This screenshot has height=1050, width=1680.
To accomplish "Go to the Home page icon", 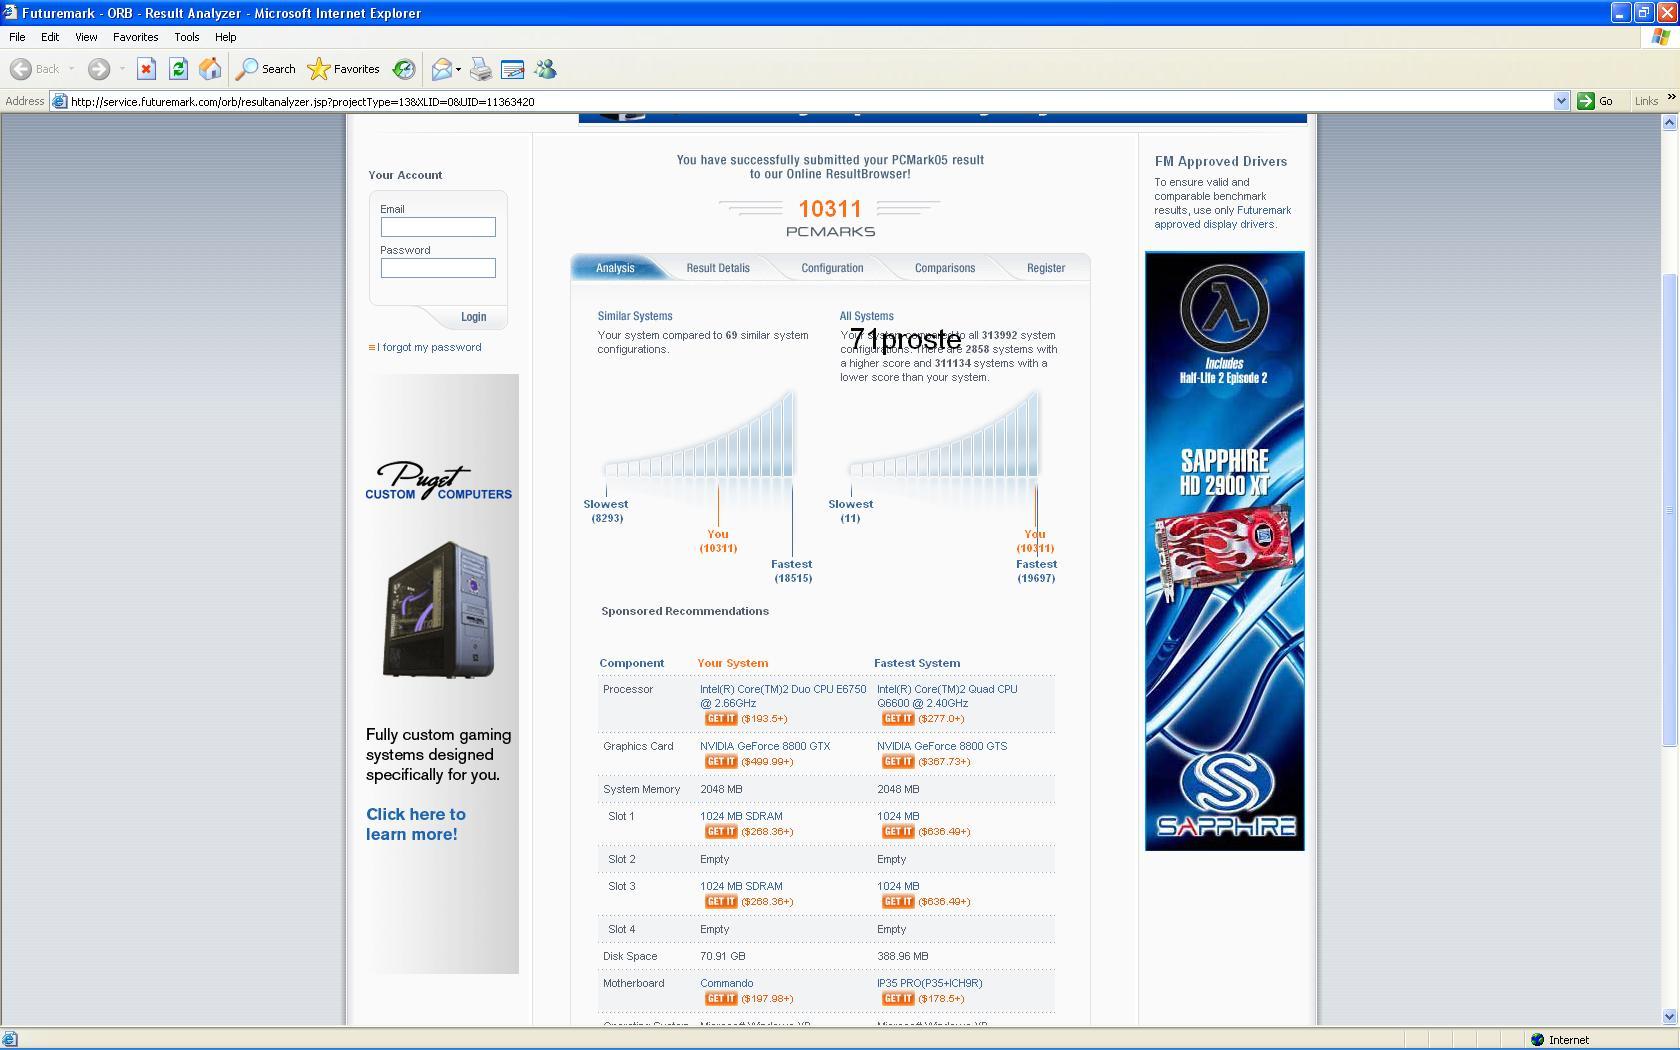I will (210, 69).
